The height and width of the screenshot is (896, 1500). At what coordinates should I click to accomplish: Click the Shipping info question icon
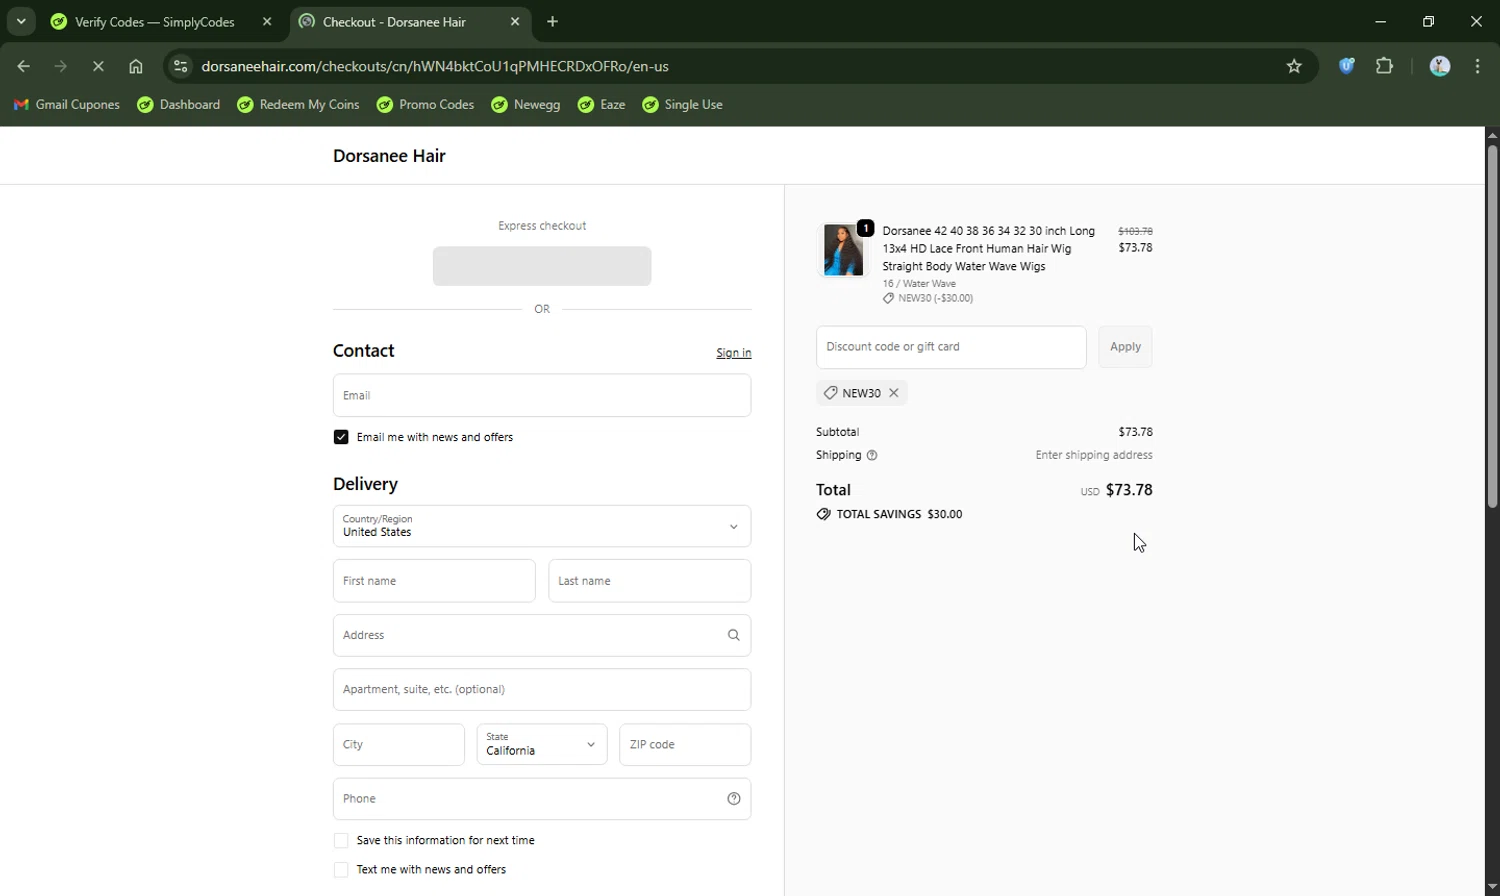tap(872, 455)
